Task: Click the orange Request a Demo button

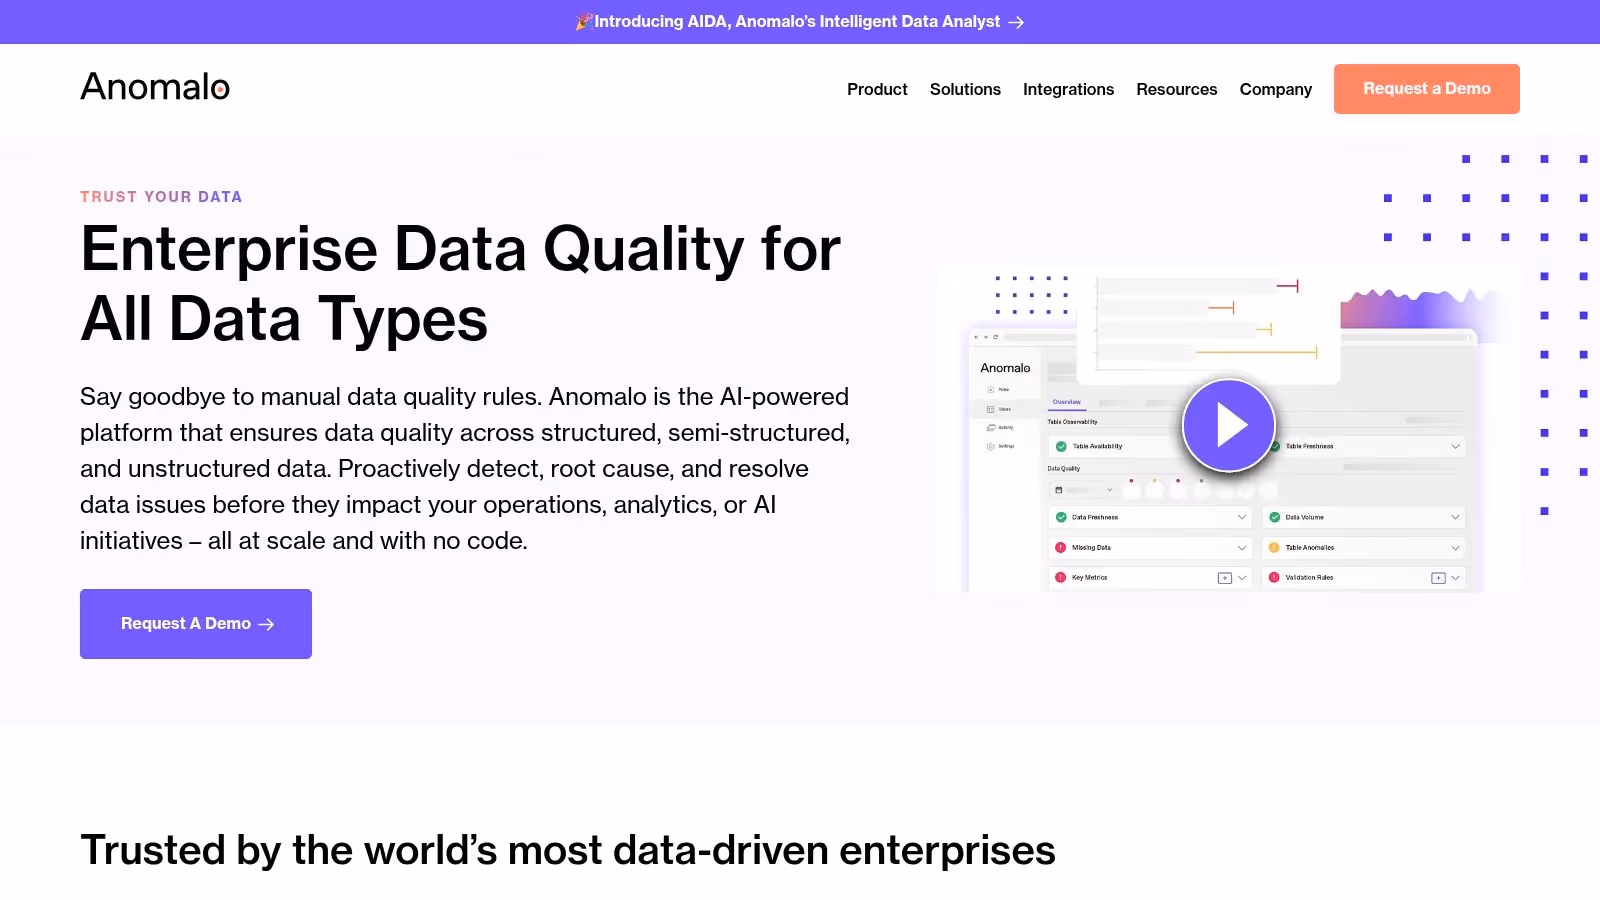Action: 1426,88
